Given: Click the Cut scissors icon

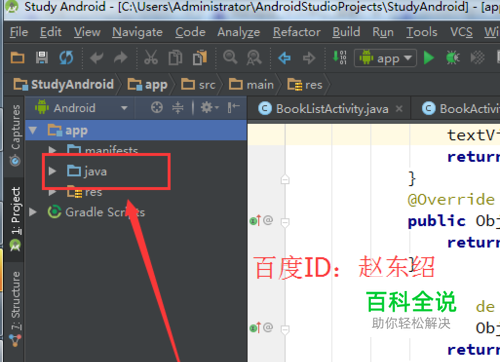Looking at the screenshot, I should [x=151, y=58].
